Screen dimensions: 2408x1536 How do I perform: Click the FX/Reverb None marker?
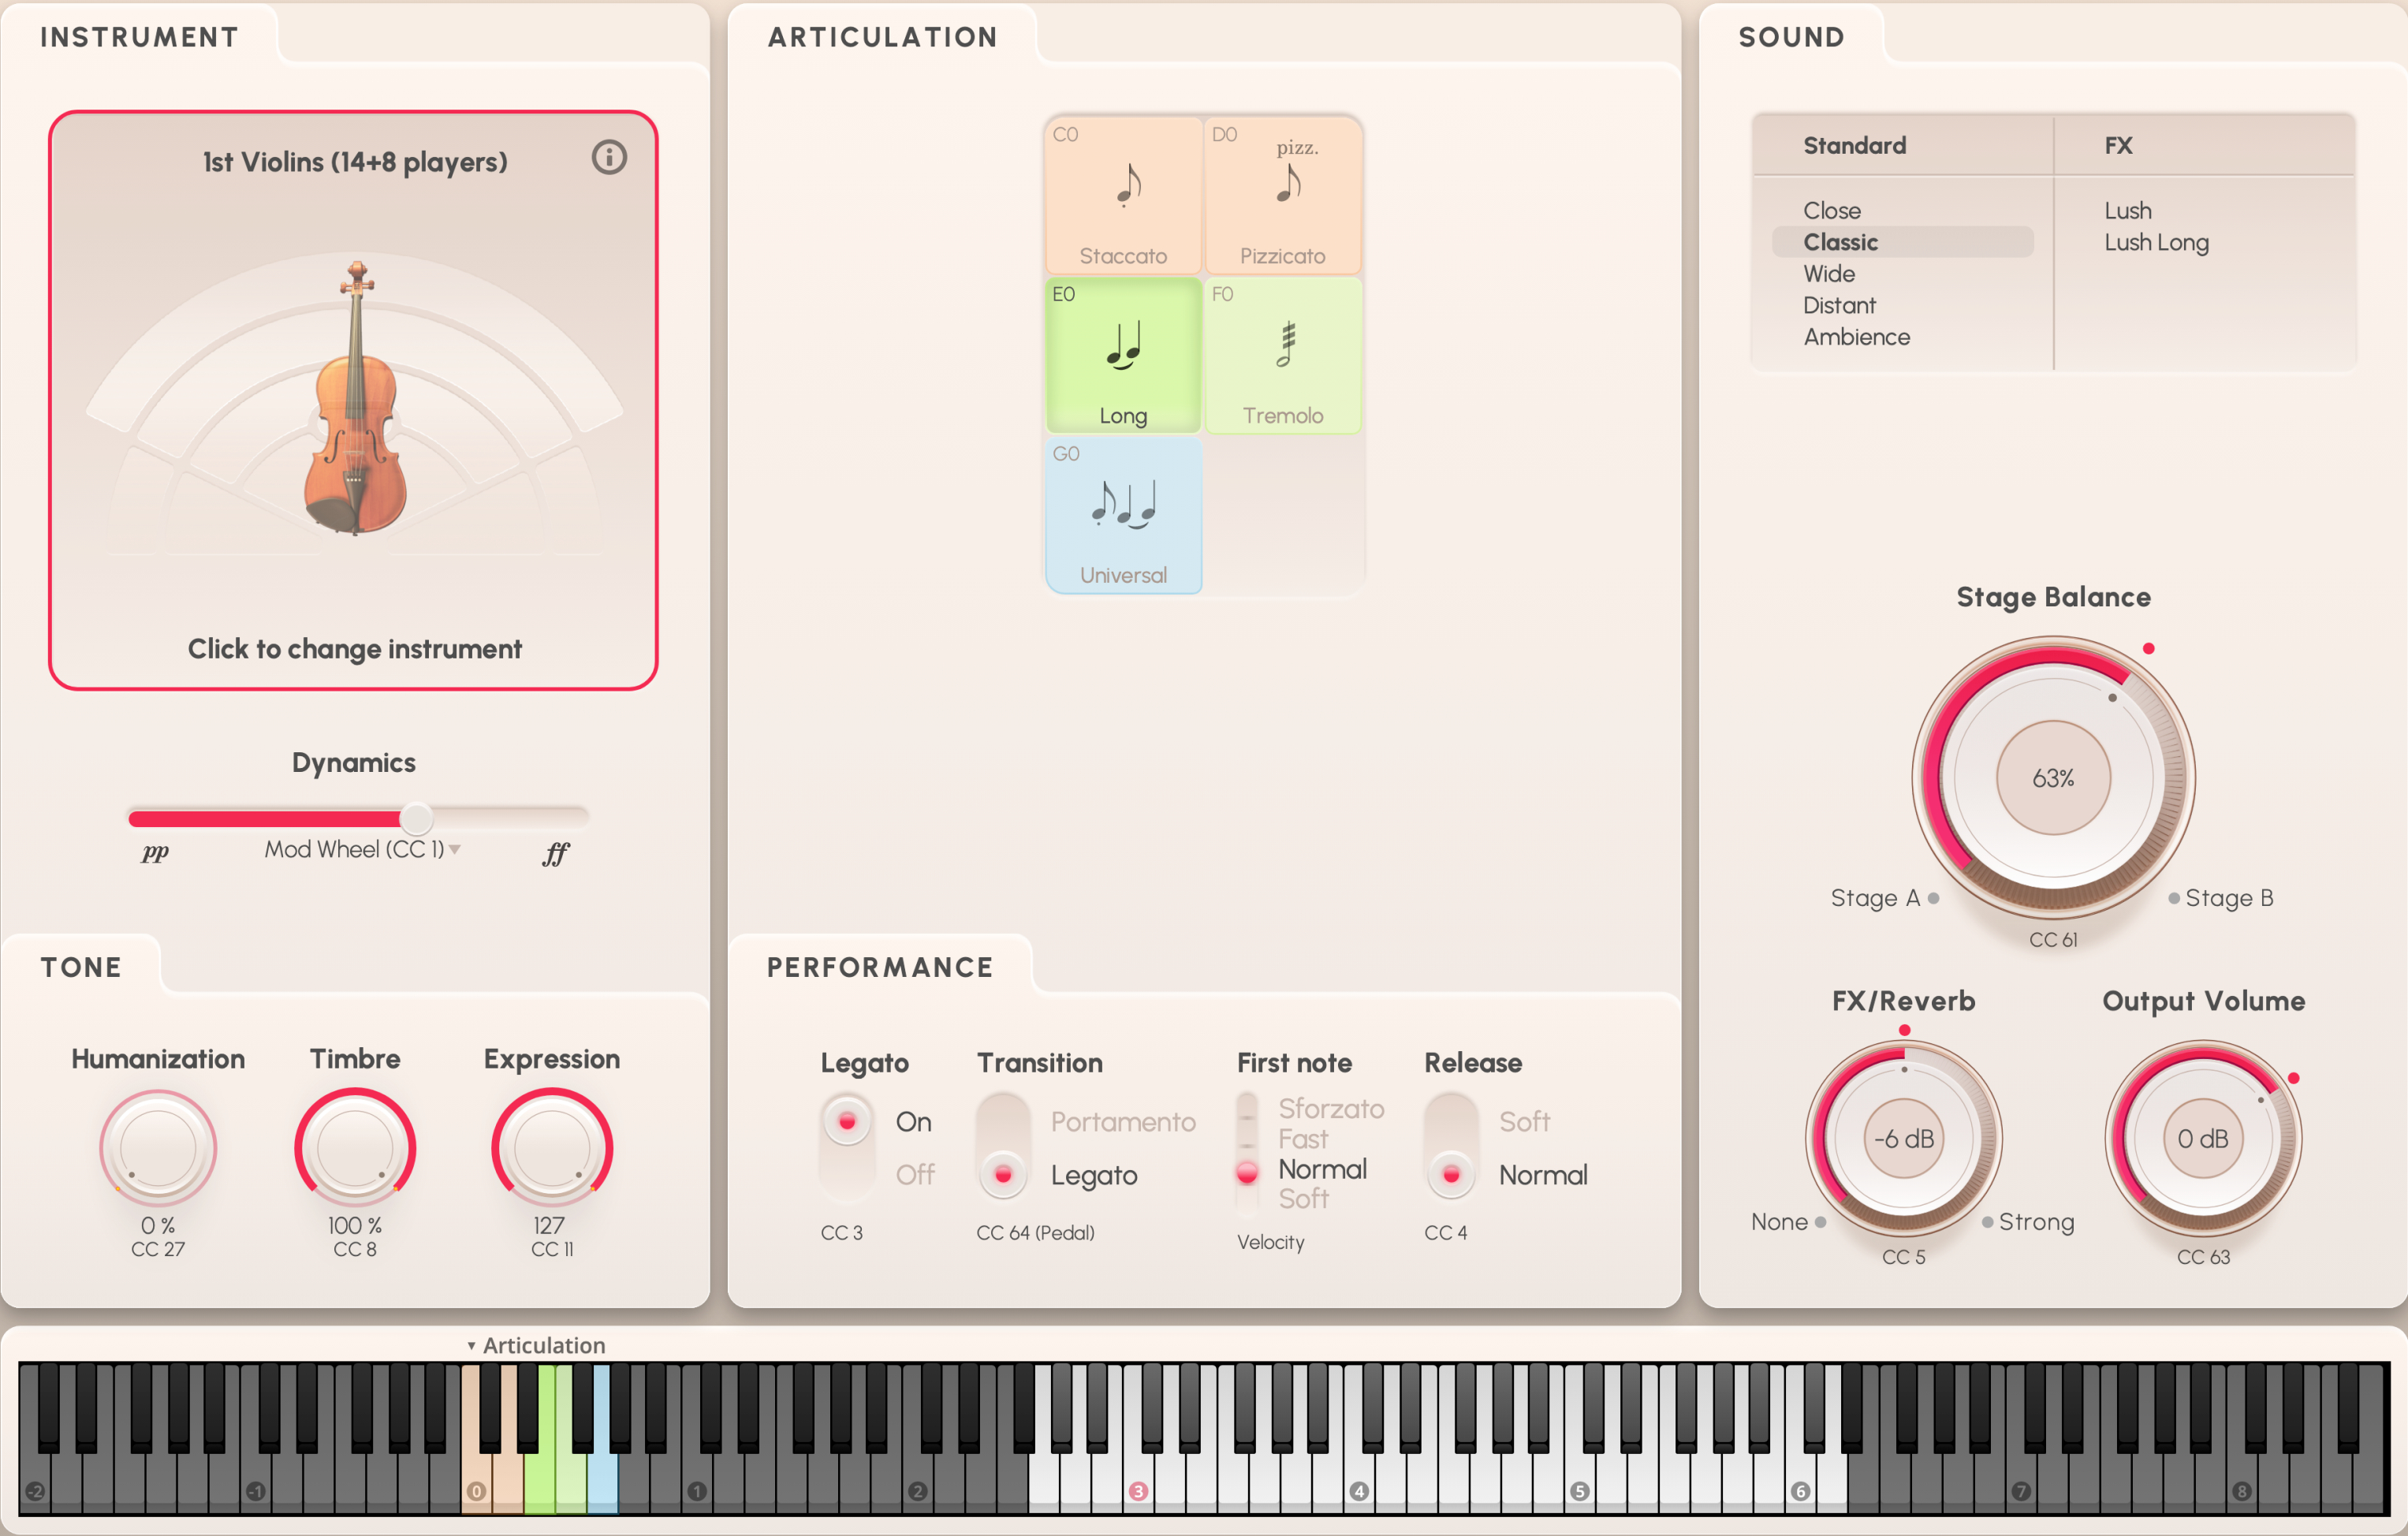coord(1820,1222)
